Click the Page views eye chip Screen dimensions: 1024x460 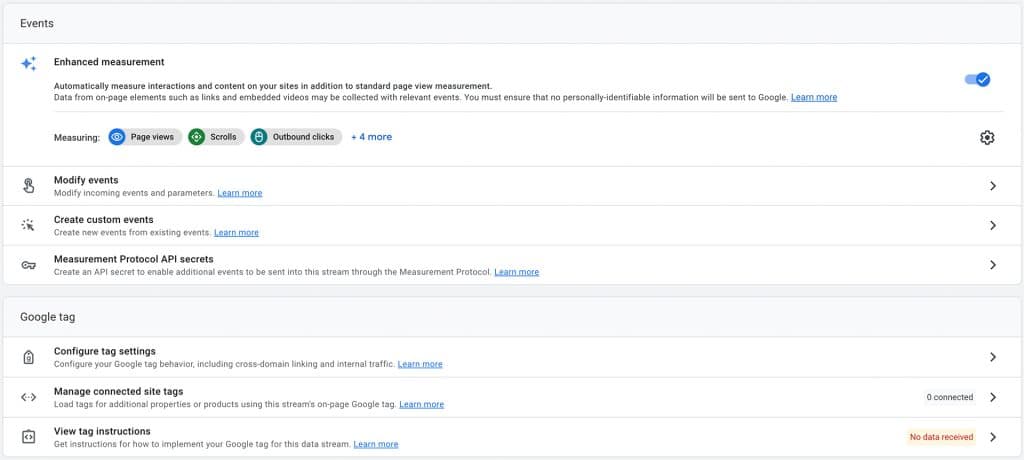tap(145, 137)
